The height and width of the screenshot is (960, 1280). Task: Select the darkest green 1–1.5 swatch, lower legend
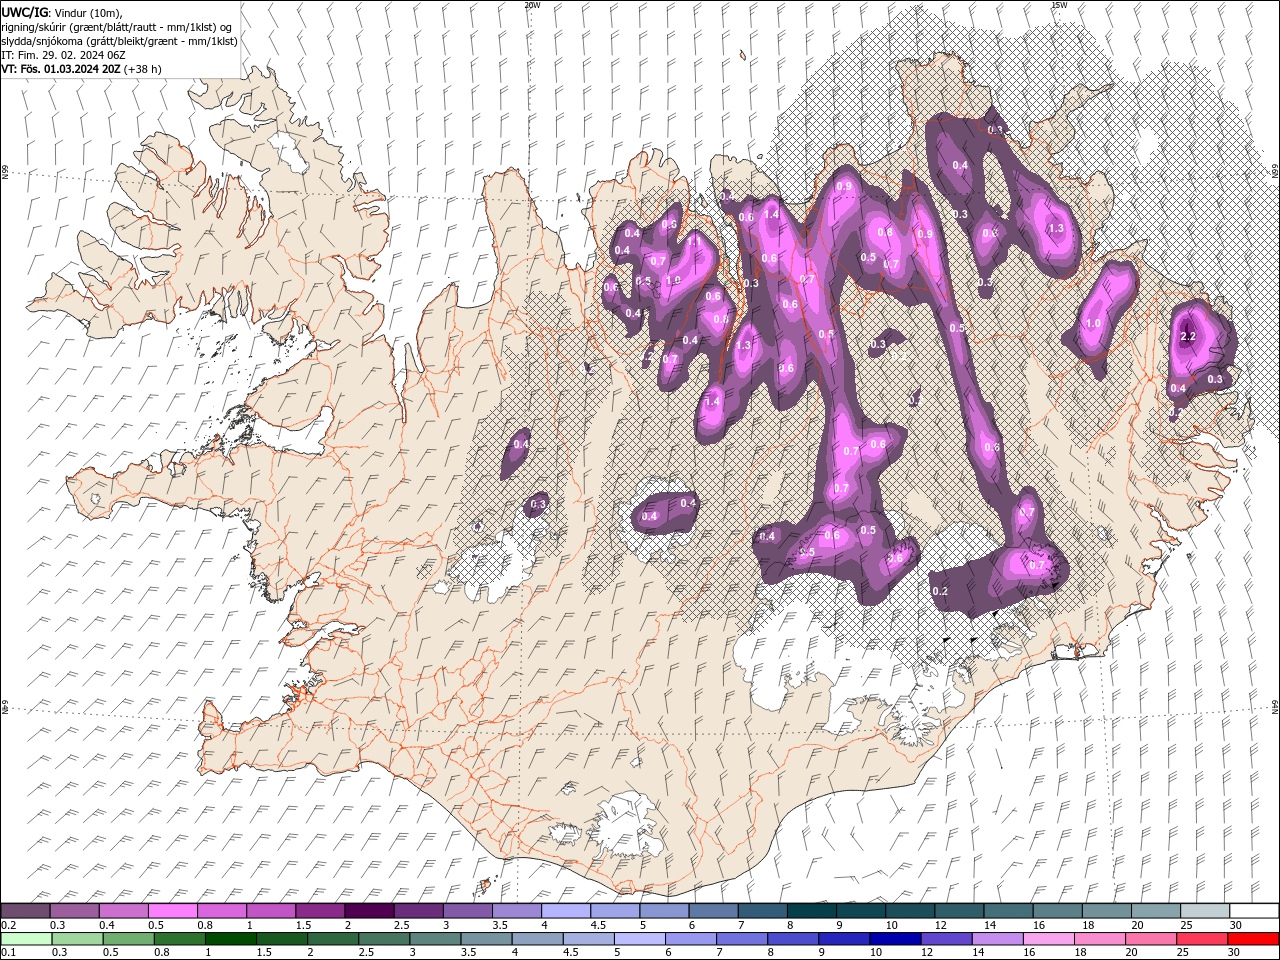(x=230, y=939)
